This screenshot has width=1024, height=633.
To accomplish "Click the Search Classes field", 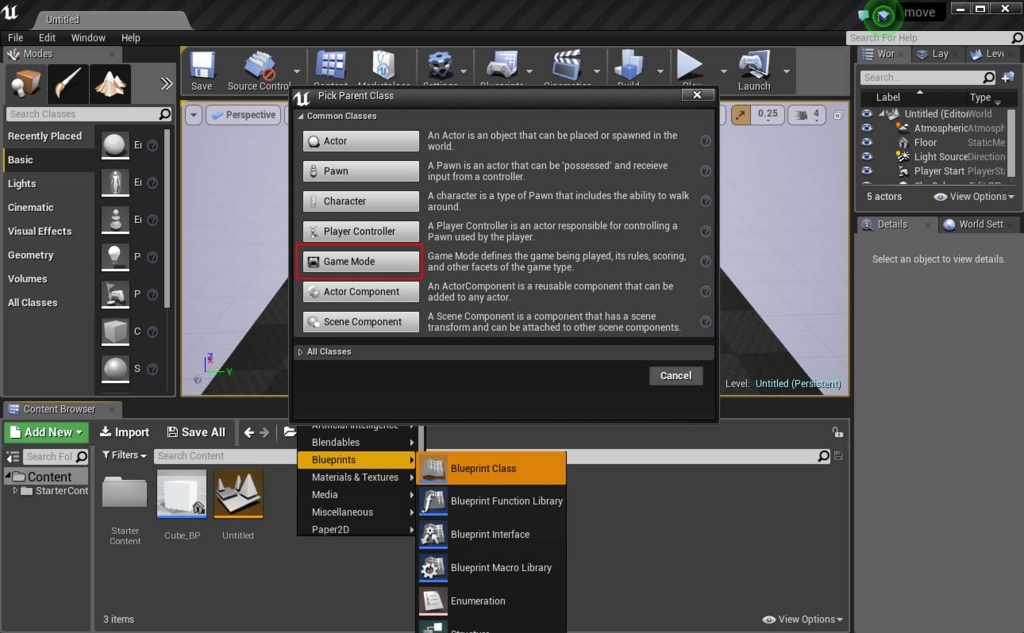I will point(89,114).
